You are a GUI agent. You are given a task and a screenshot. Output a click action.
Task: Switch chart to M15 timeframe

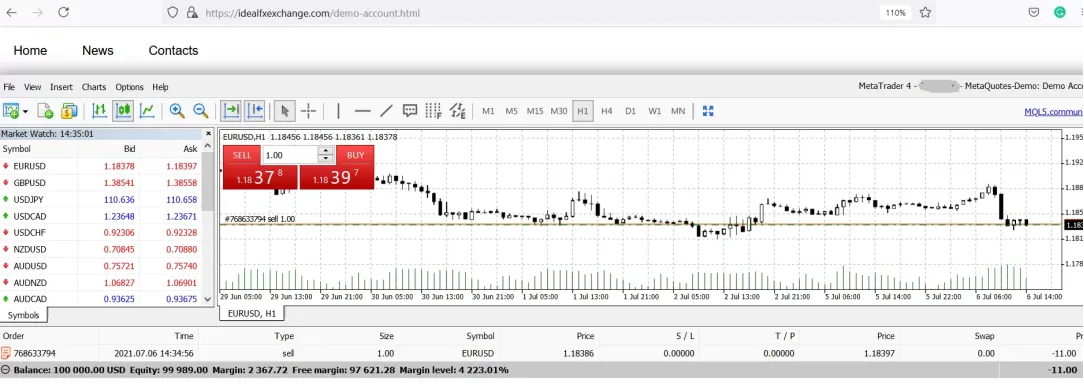[x=535, y=111]
